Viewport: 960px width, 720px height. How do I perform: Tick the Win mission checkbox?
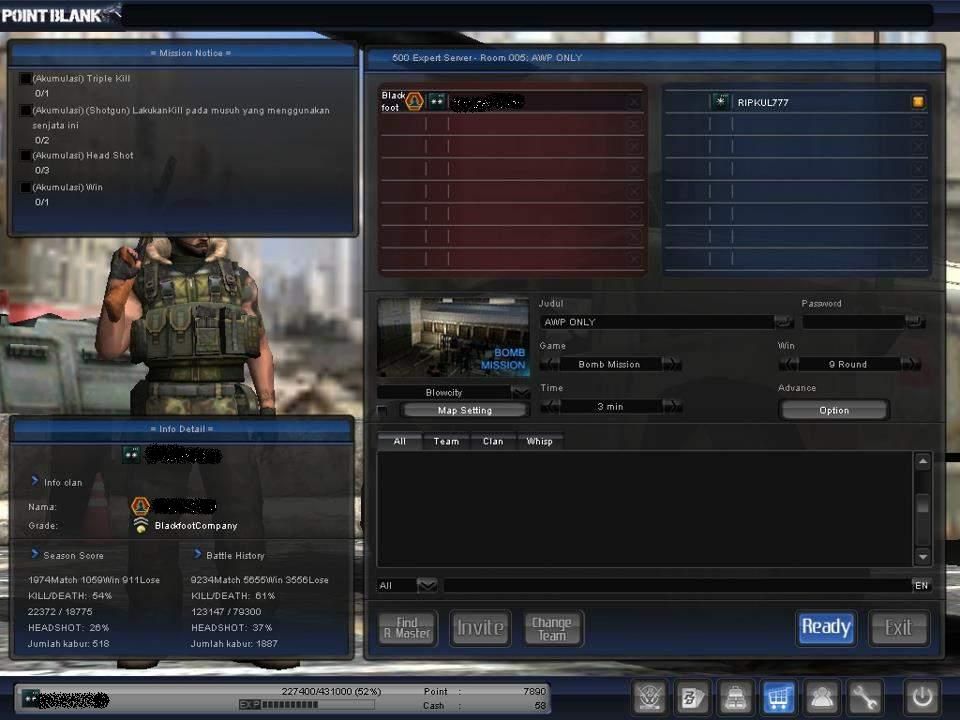tap(26, 187)
